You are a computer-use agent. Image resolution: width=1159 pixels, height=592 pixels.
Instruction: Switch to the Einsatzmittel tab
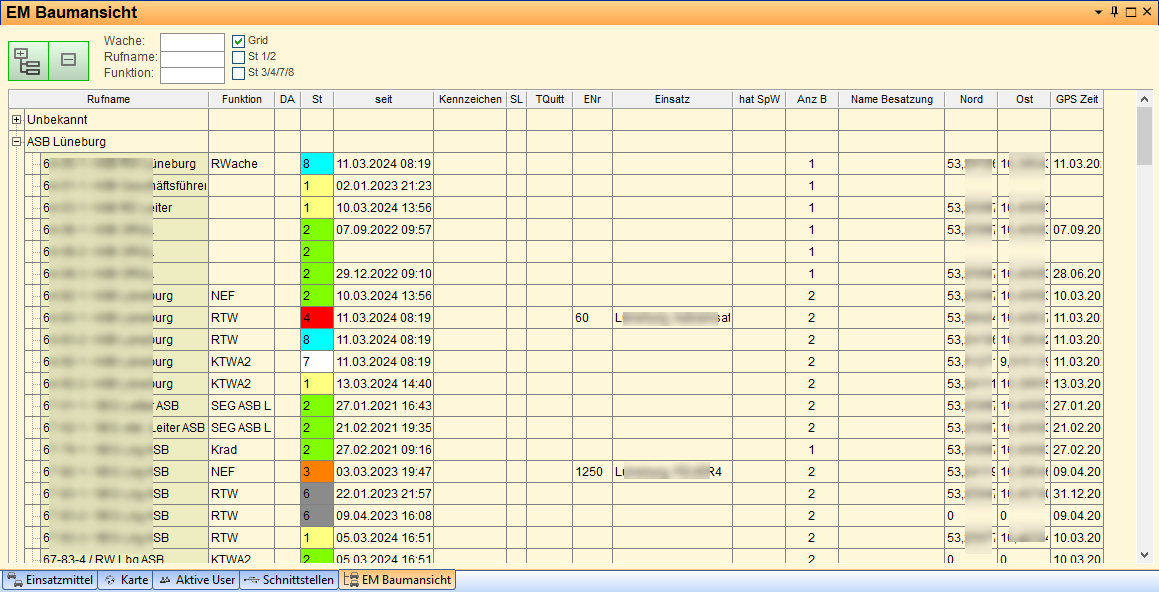coord(50,580)
